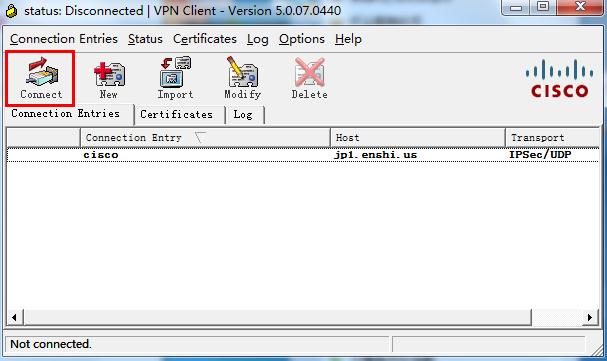Click the Cisco logo
Image resolution: width=607 pixels, height=361 pixels.
coord(559,79)
